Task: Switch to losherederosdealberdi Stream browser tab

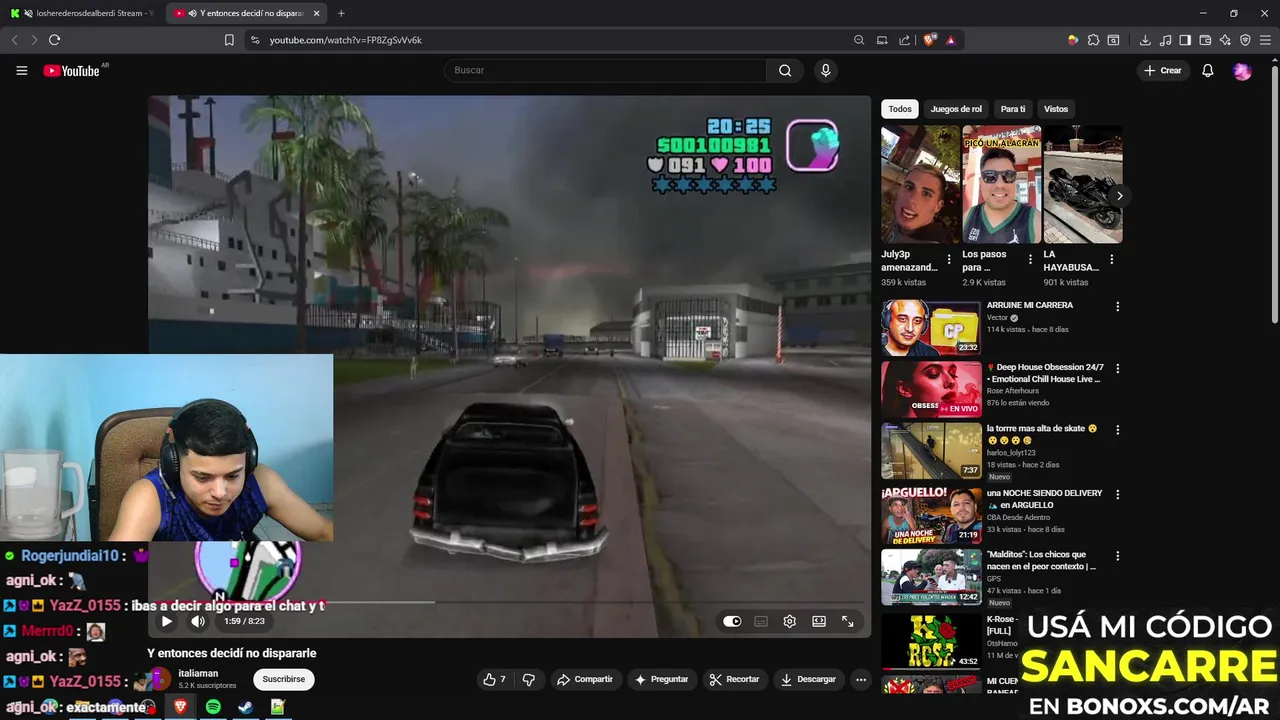Action: tap(82, 13)
